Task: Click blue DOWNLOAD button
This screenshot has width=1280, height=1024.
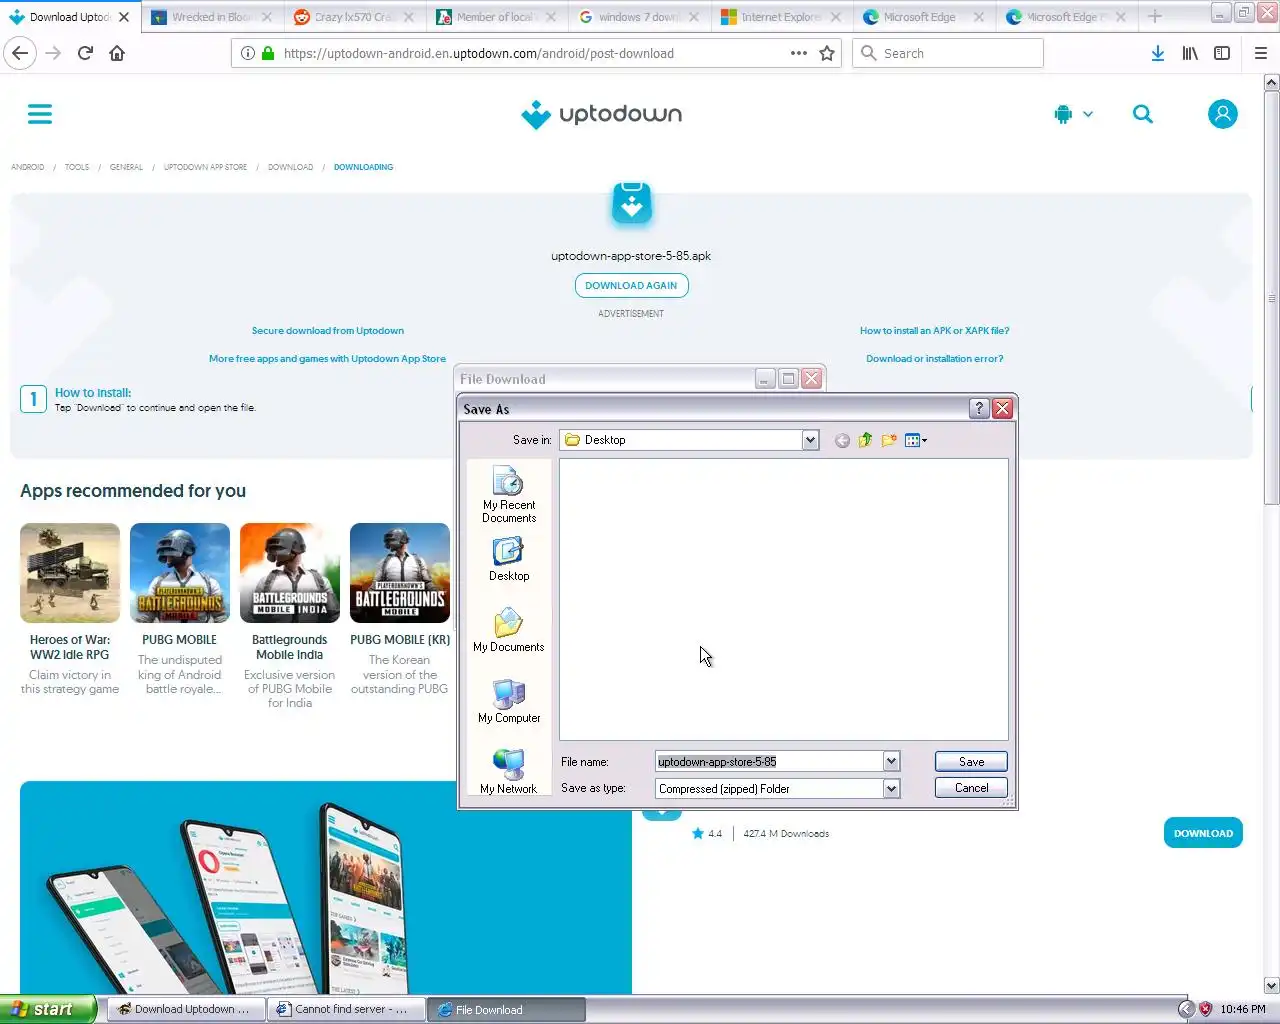Action: tap(1203, 833)
